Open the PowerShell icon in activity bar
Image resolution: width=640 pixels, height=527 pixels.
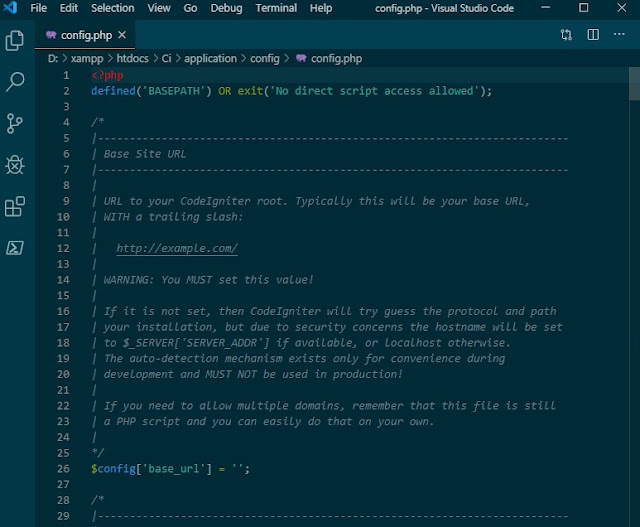coord(15,248)
